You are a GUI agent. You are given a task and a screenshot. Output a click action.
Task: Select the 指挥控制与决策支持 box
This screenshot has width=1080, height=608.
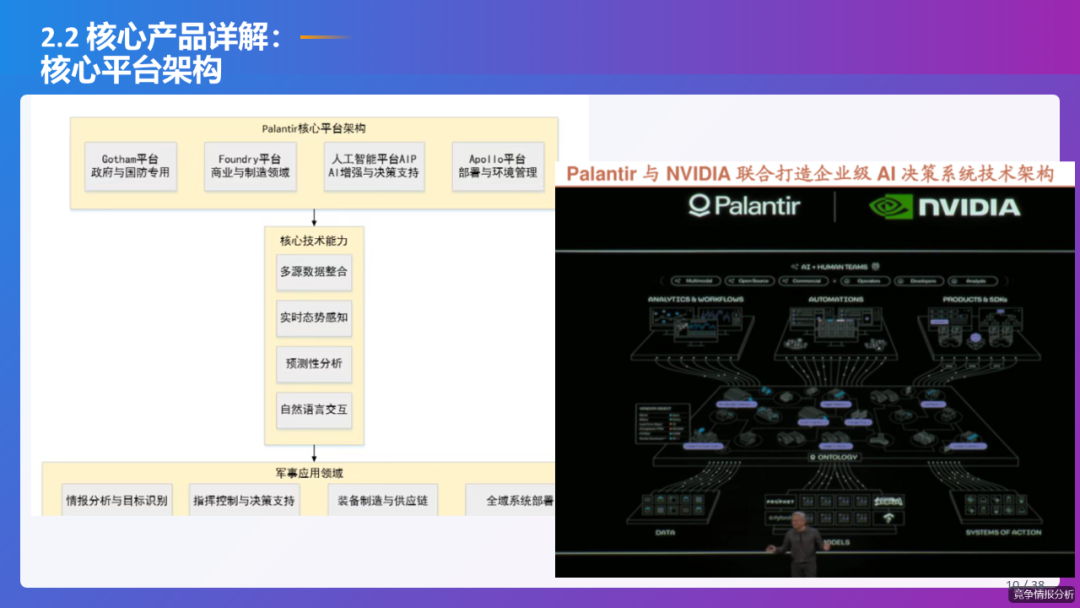pos(245,501)
